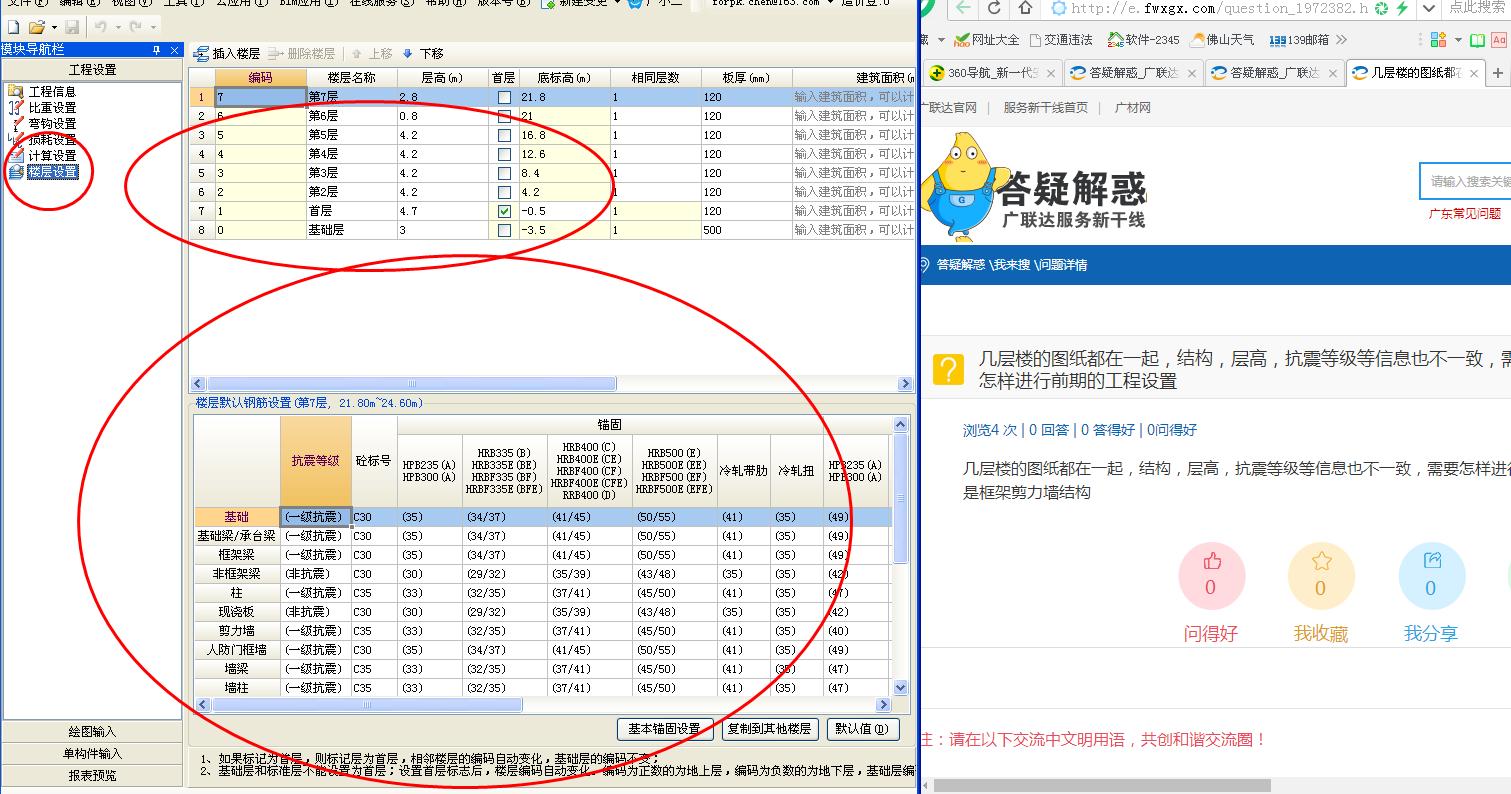Expand more bookmarks chevron in browser
The image size is (1511, 794).
point(1341,40)
